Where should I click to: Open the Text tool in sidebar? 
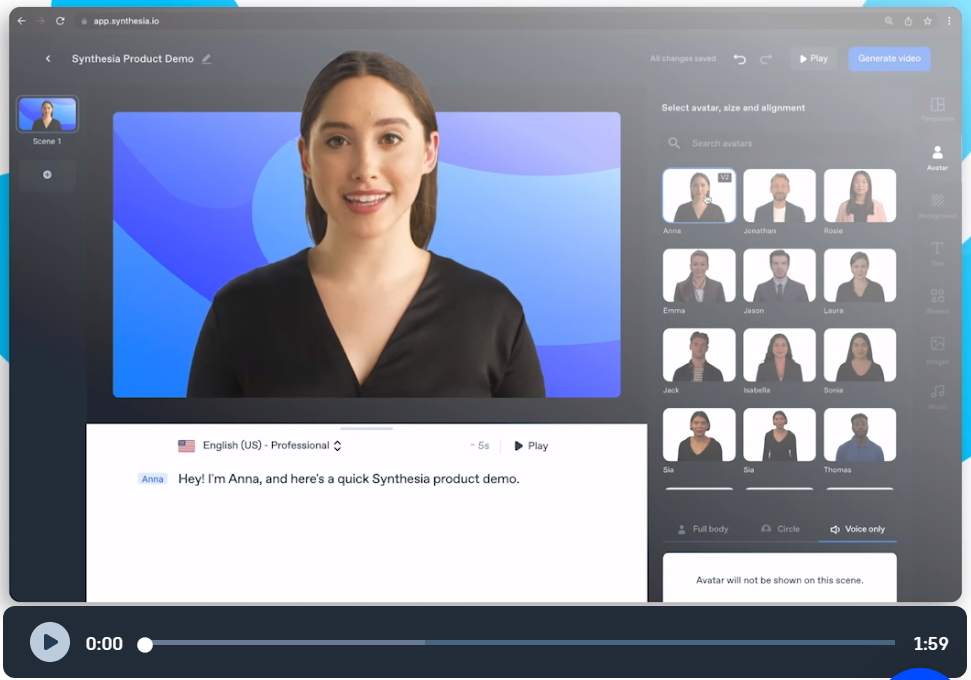pyautogui.click(x=937, y=251)
